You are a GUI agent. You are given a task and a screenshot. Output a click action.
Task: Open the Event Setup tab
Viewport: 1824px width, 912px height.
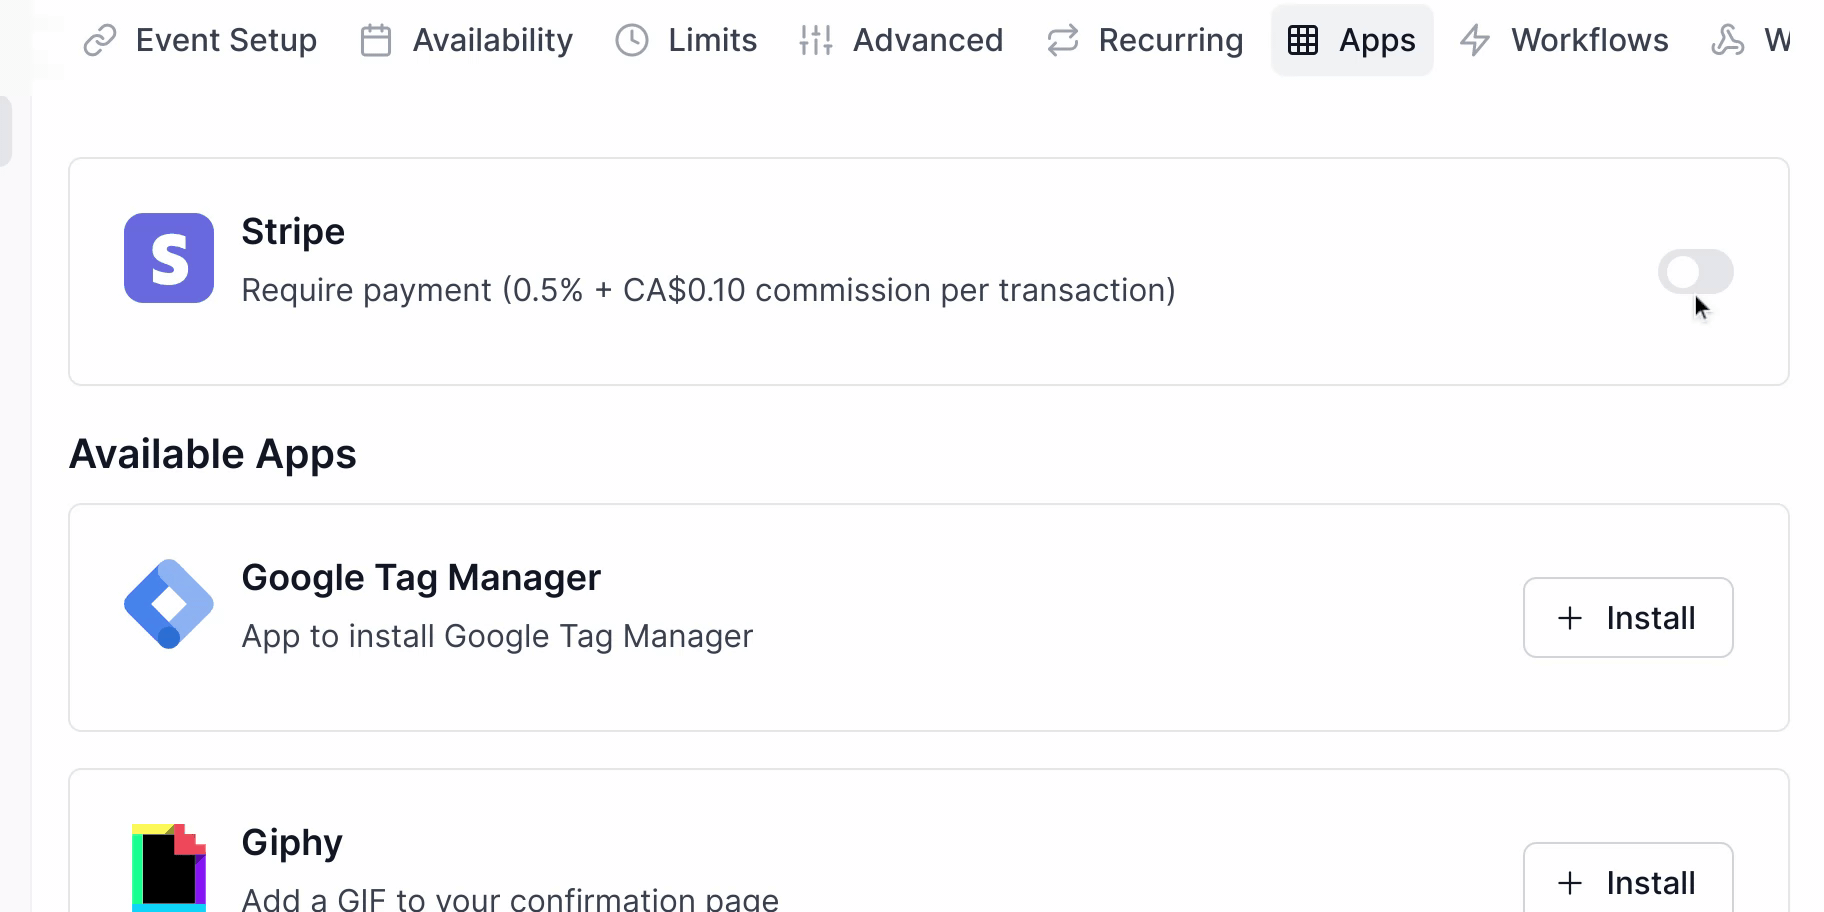tap(226, 40)
